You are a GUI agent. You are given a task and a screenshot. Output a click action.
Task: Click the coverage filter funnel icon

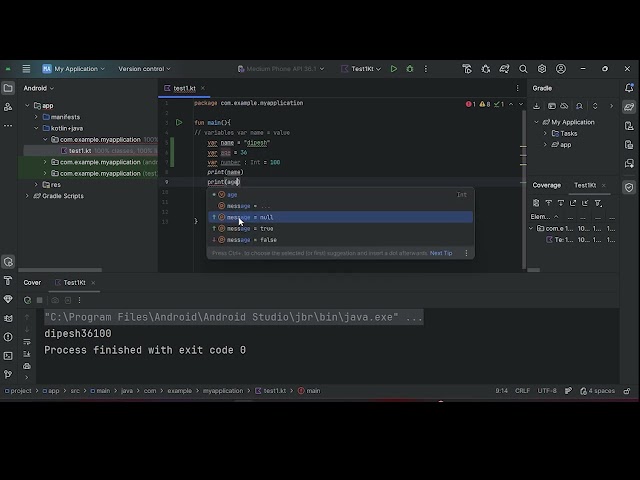pyautogui.click(x=598, y=203)
